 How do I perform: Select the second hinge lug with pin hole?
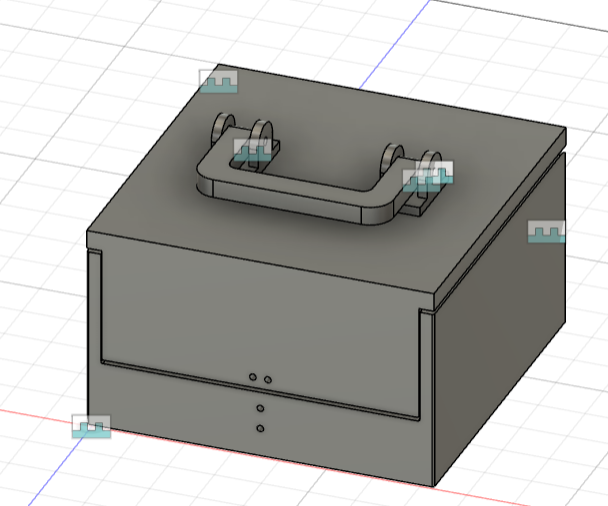[x=262, y=136]
